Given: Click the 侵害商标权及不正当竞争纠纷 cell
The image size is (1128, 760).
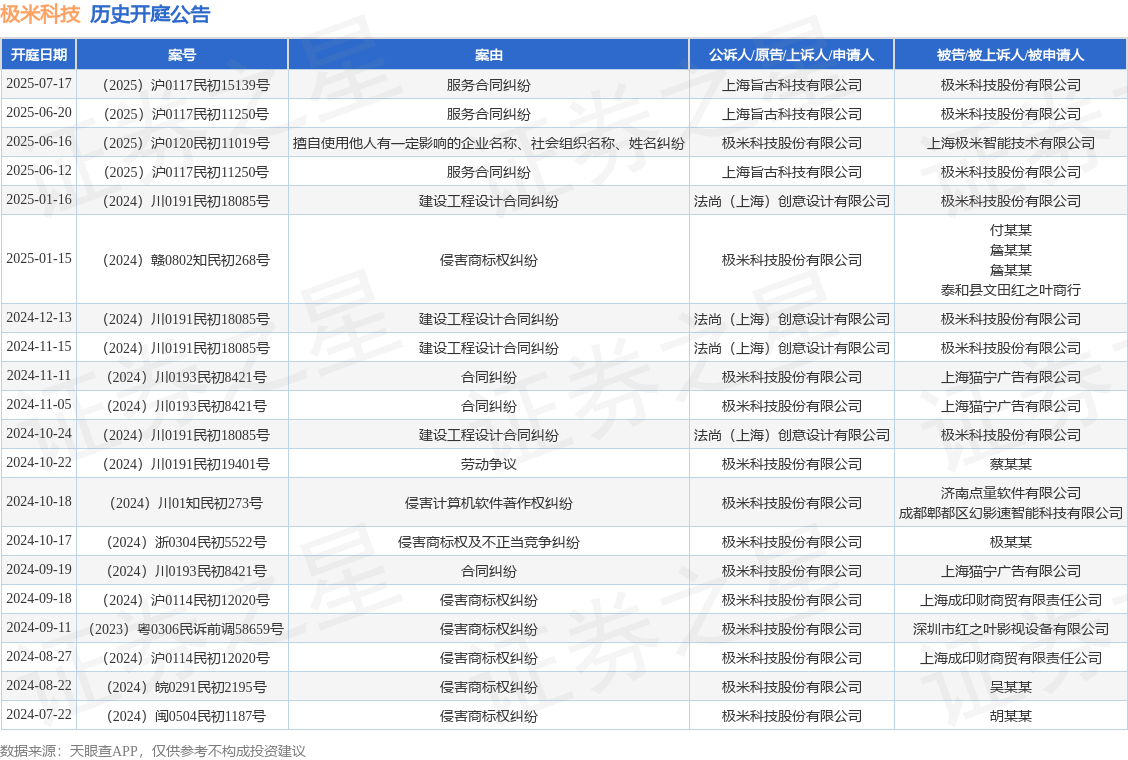Looking at the screenshot, I should click(488, 542).
